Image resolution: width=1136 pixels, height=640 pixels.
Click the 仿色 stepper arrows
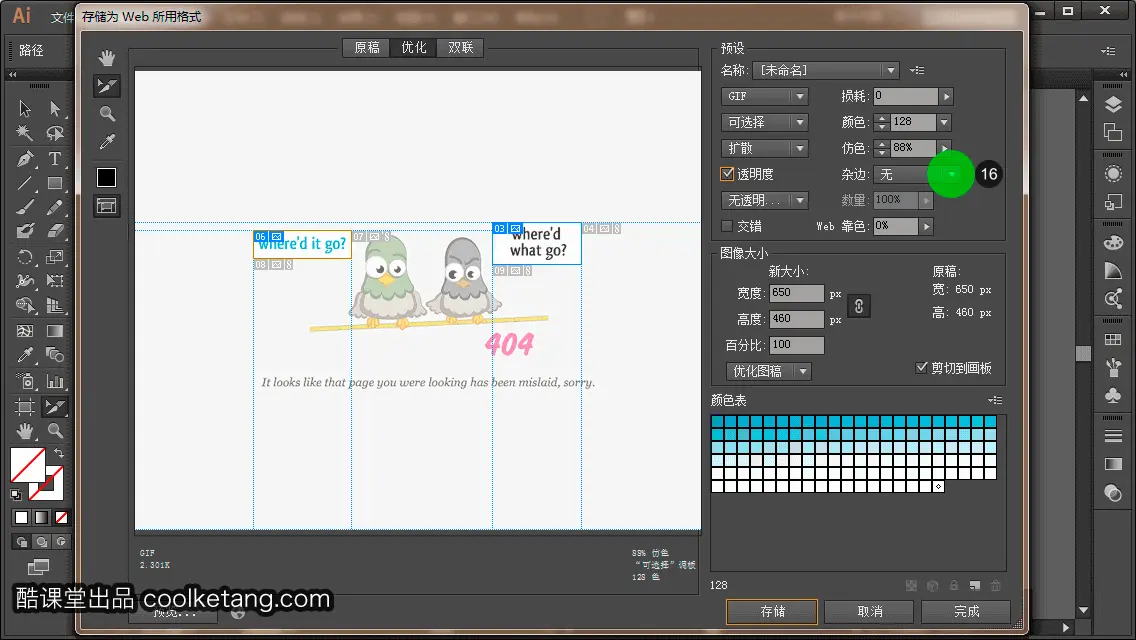[881, 149]
